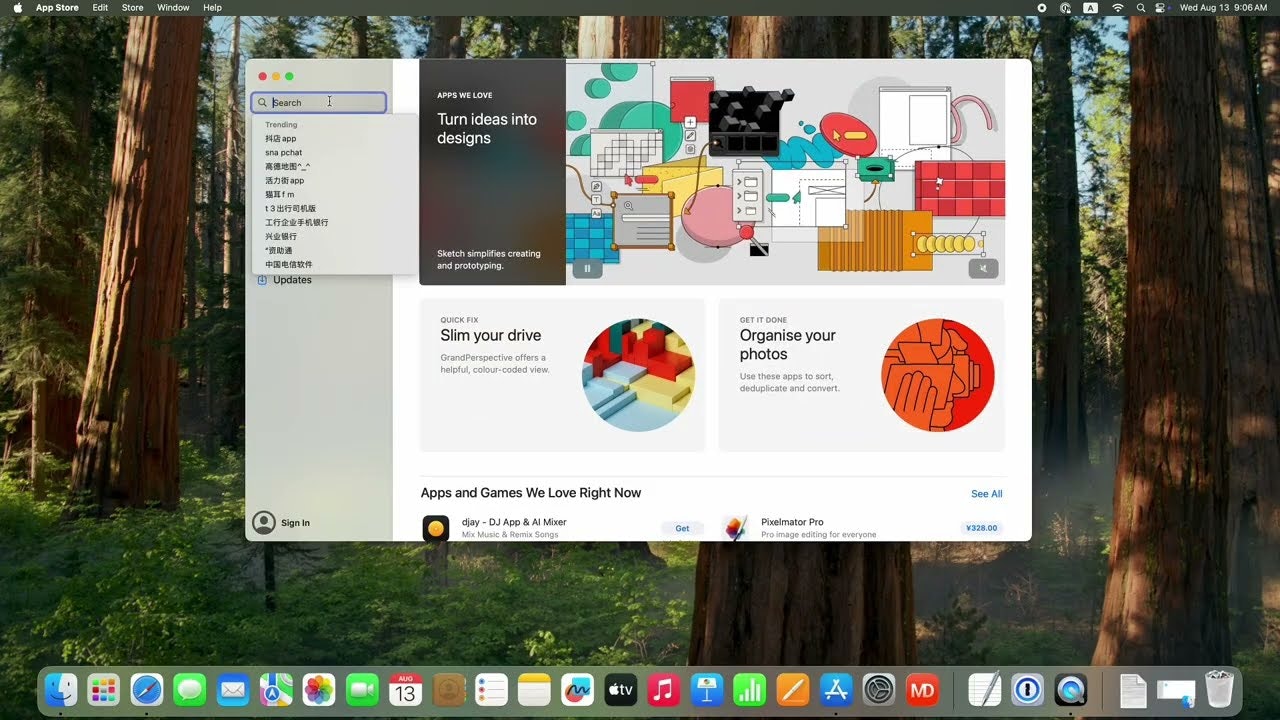Open the Organise your photos story
This screenshot has height=720, width=1280.
(861, 375)
